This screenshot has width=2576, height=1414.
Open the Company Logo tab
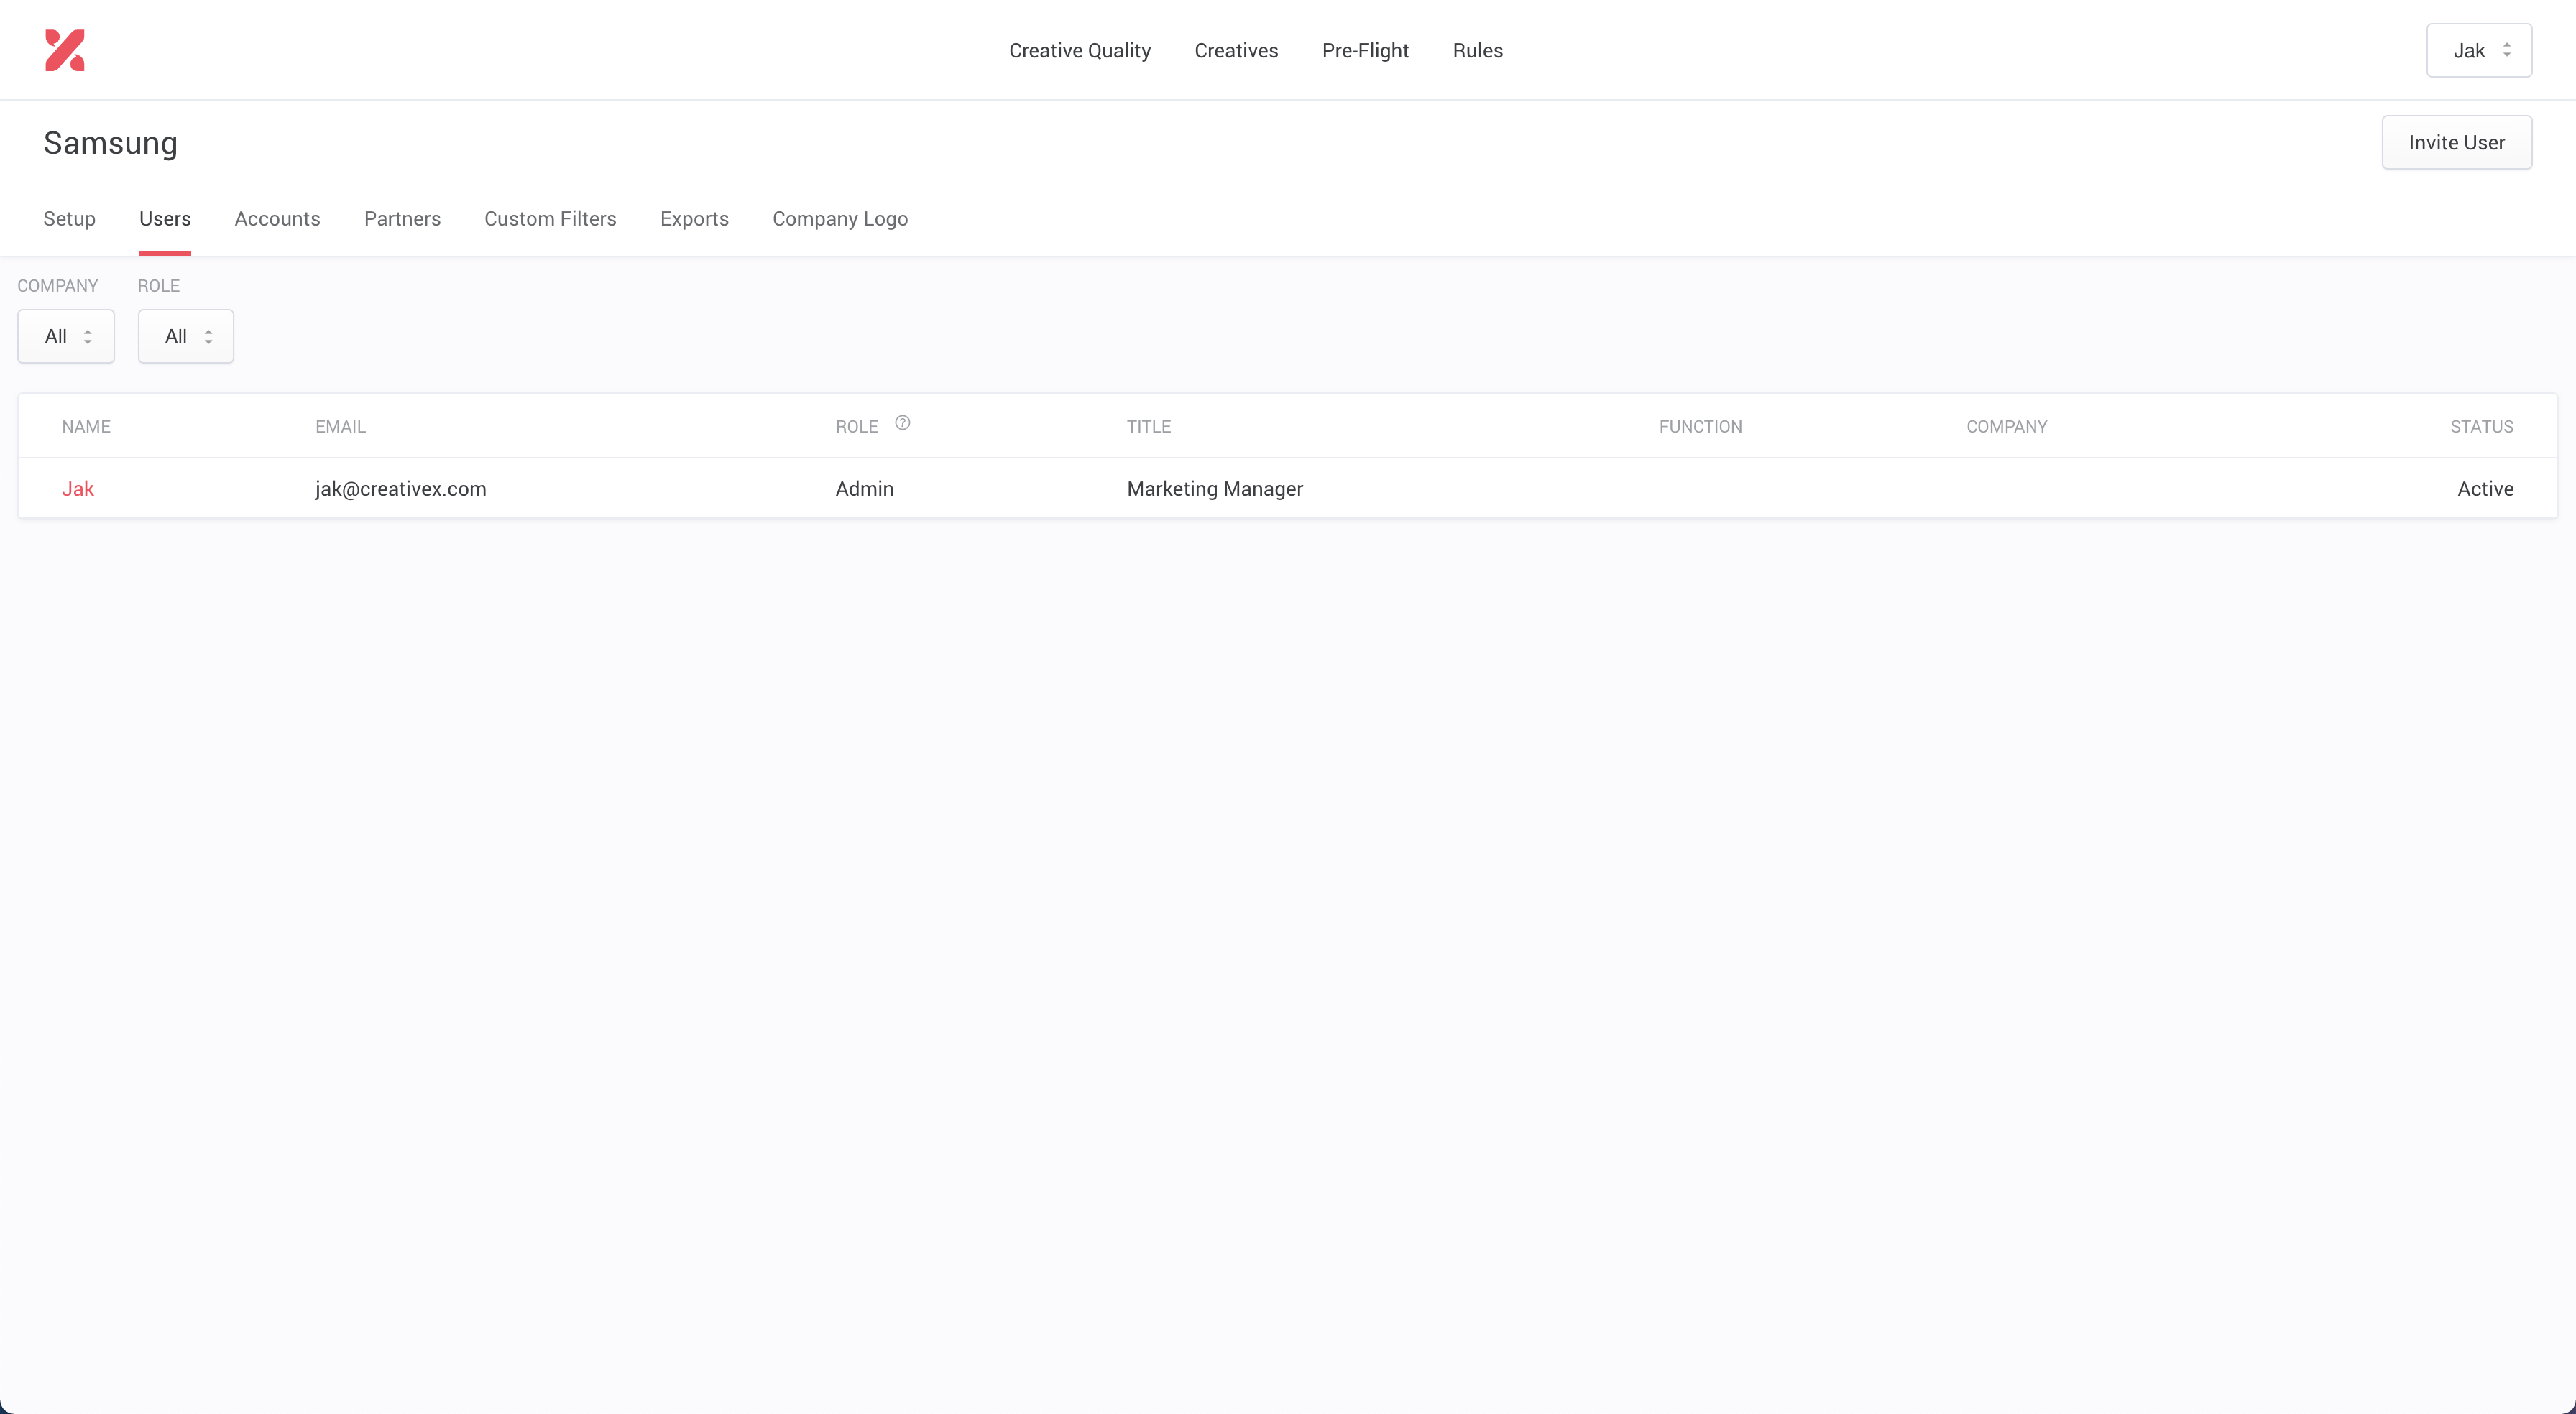pyautogui.click(x=840, y=219)
